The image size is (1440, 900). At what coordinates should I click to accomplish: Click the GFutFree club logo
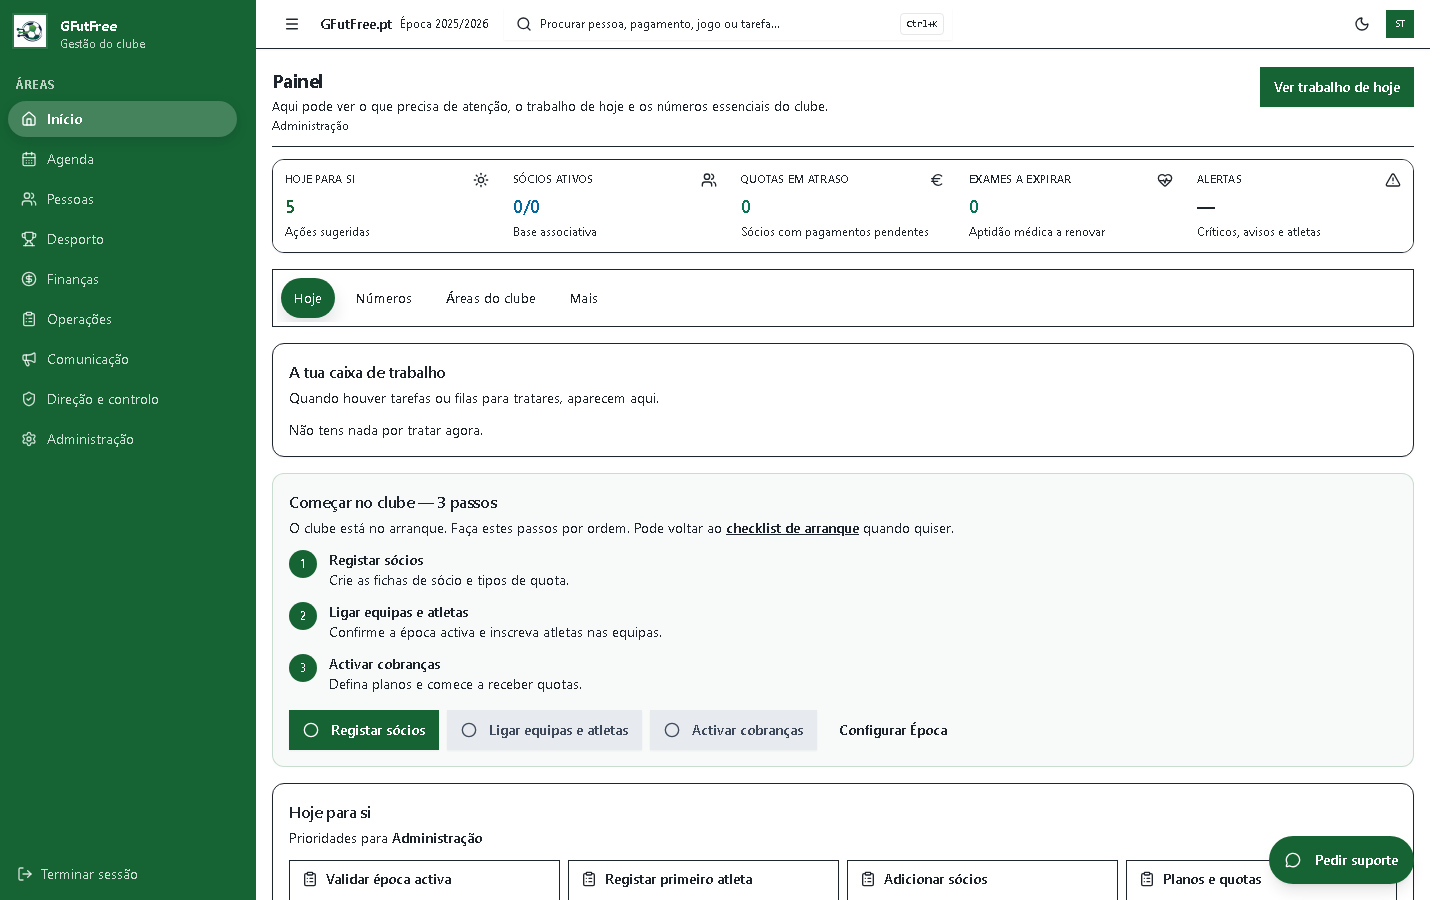tap(30, 32)
